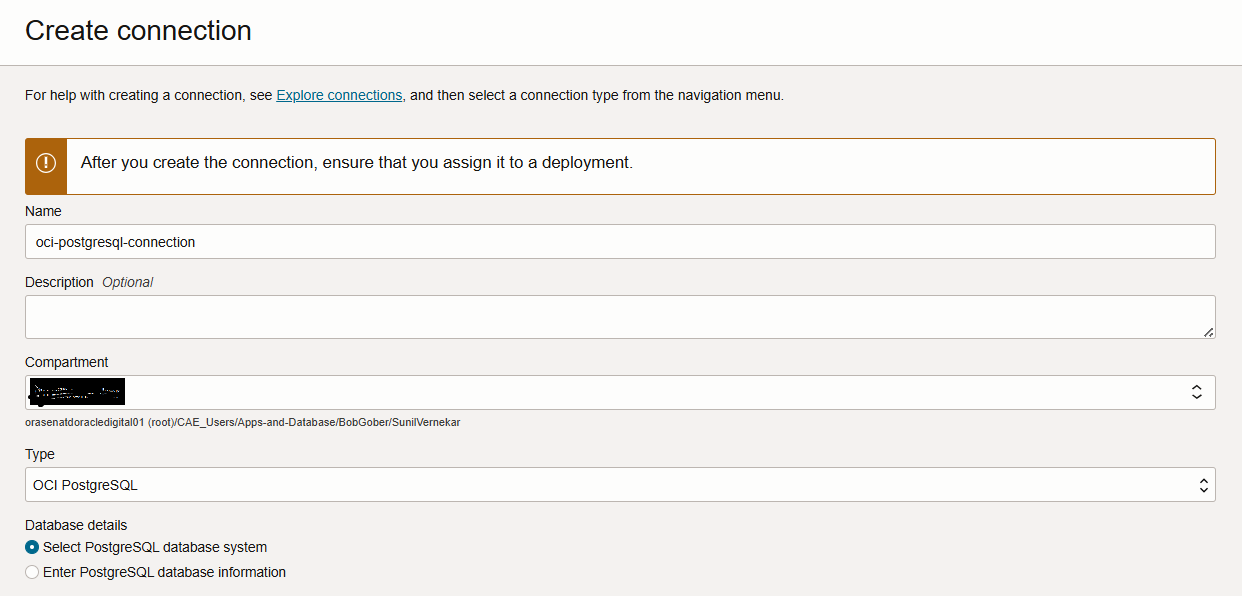Click the Create connection page heading
The image size is (1242, 596).
(138, 30)
